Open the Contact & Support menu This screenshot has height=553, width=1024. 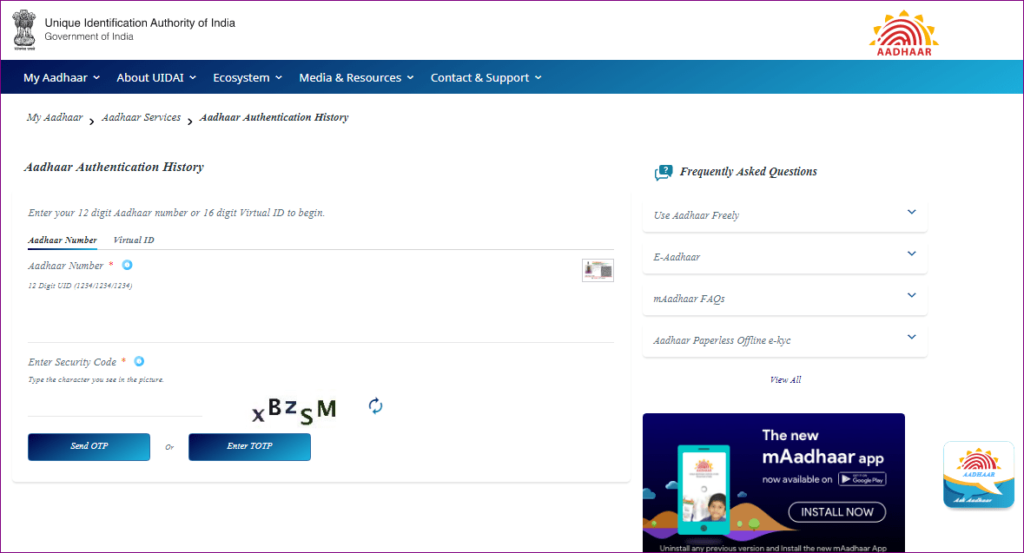tap(486, 77)
